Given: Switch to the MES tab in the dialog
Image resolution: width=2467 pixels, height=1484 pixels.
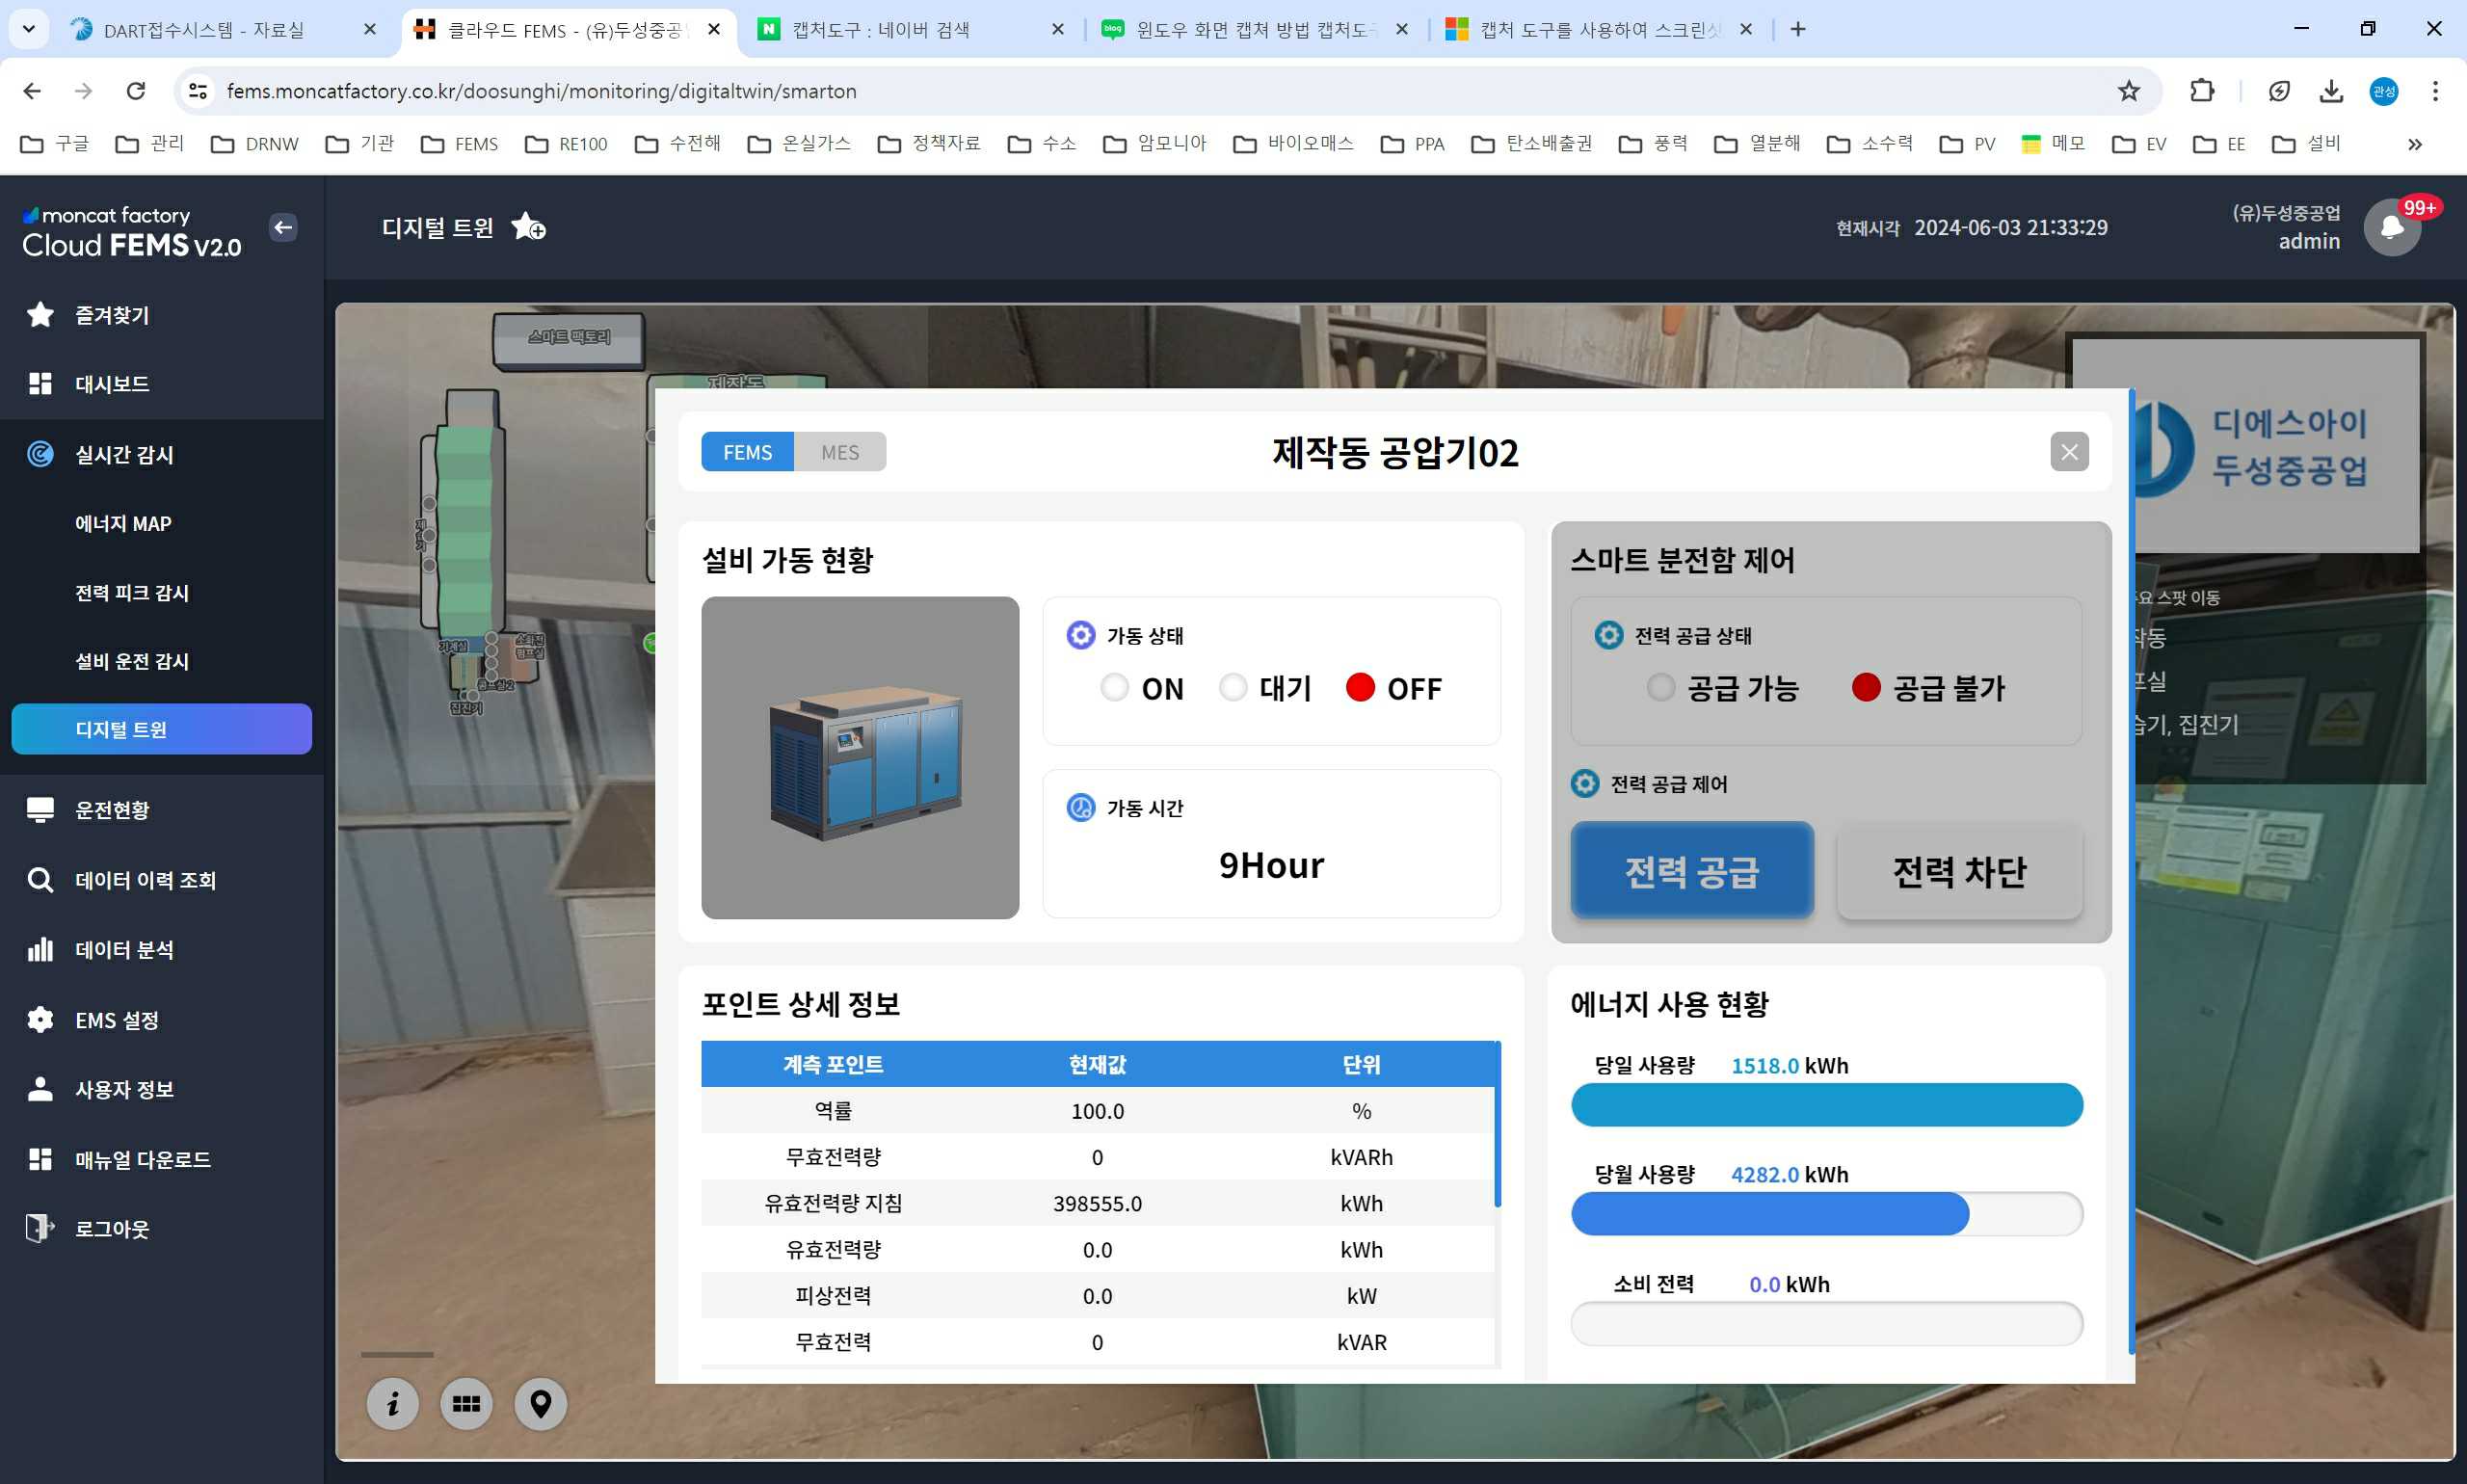Looking at the screenshot, I should coord(839,452).
